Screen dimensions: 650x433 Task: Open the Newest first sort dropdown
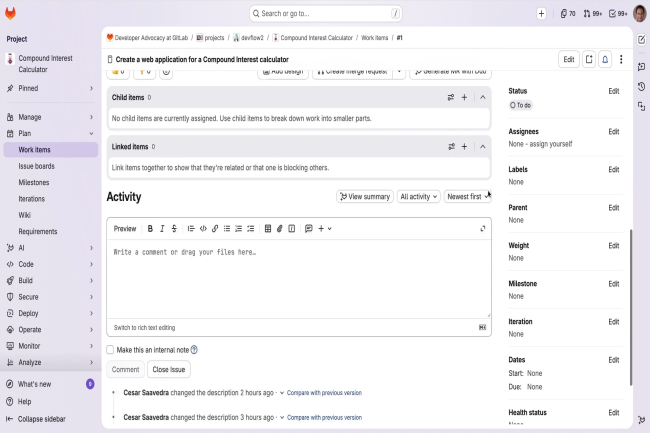[468, 196]
